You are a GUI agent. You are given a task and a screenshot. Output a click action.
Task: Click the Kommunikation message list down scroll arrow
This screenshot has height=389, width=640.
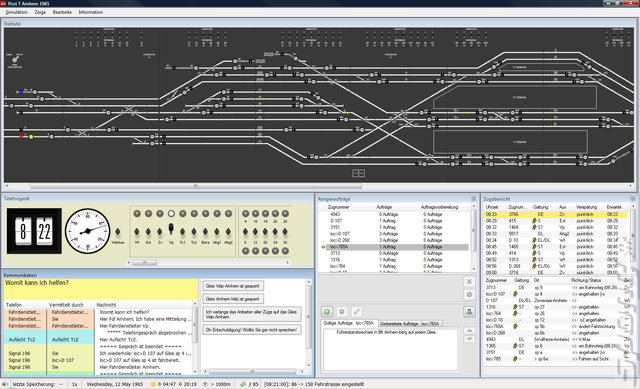tap(195, 371)
